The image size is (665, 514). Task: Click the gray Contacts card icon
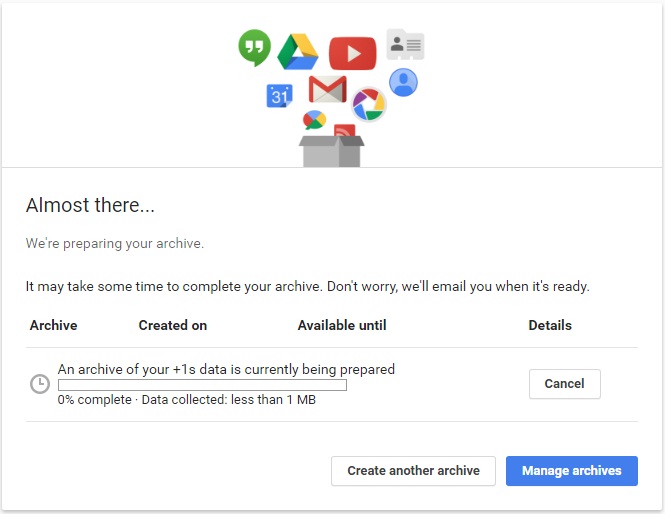pos(405,45)
